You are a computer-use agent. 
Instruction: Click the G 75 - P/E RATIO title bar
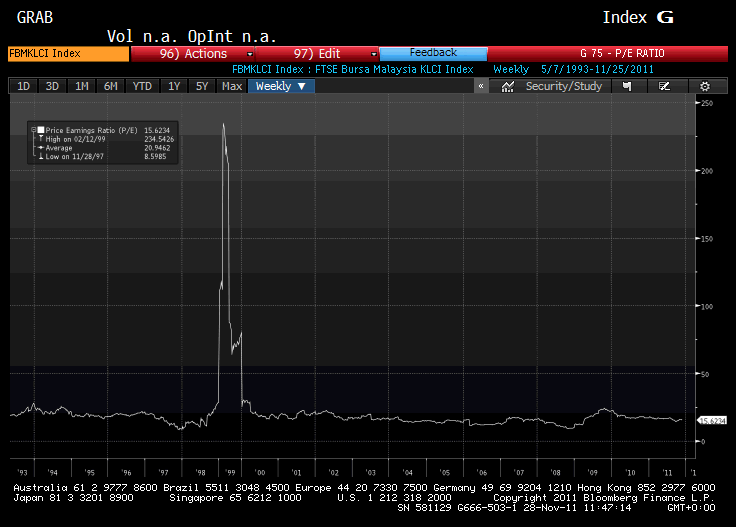tap(608, 53)
